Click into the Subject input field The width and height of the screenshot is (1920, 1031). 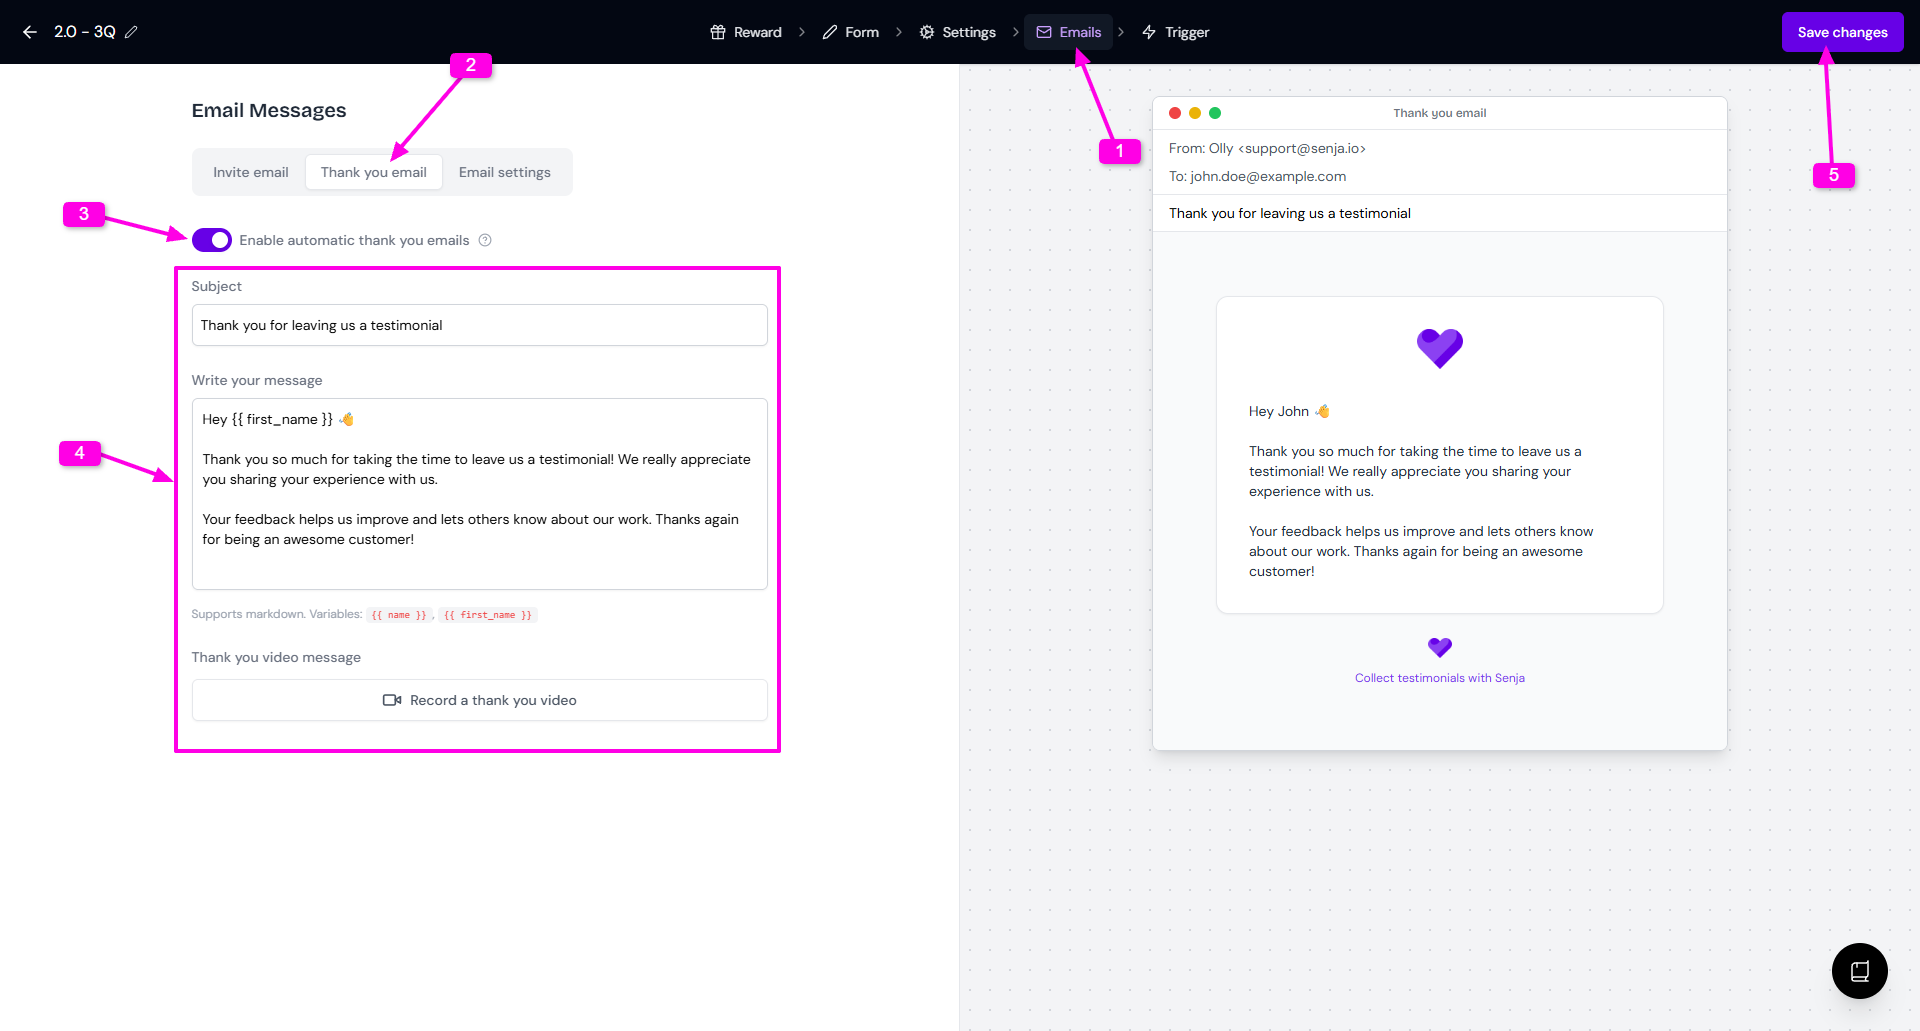tap(479, 325)
